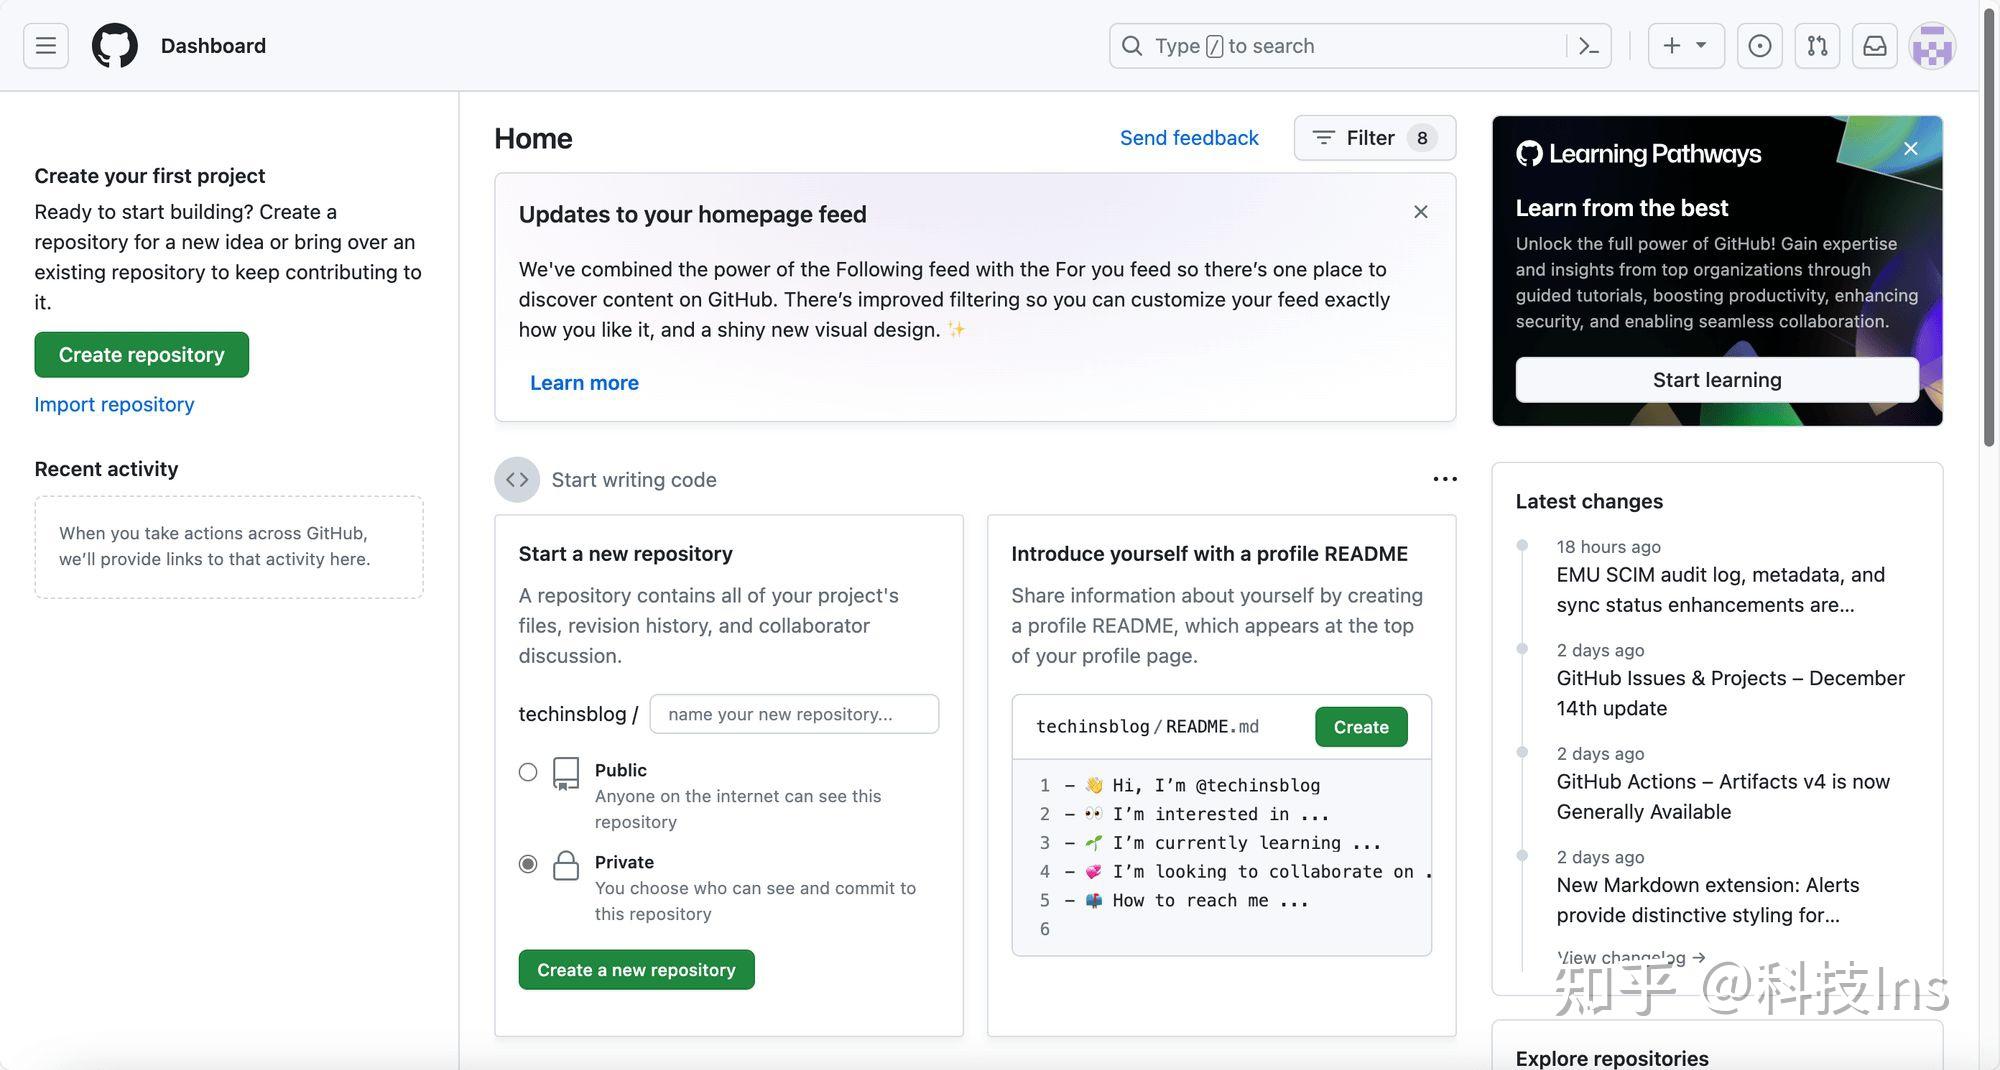Open the options menu on Start writing code
The height and width of the screenshot is (1070, 2000).
(x=1444, y=479)
